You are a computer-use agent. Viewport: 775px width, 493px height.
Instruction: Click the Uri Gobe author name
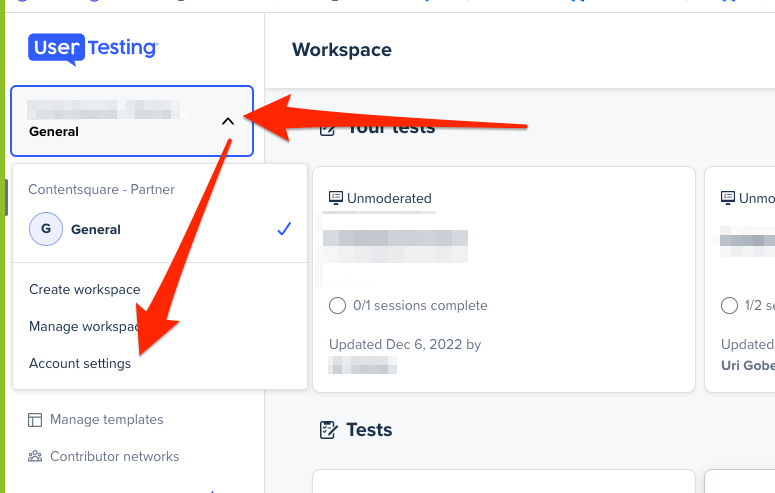(747, 365)
